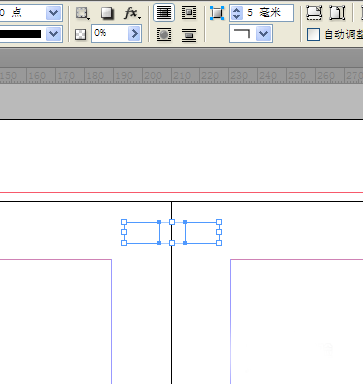The image size is (363, 384).
Task: Enable the 自动调整 auto-fit checkbox
Action: (x=313, y=34)
